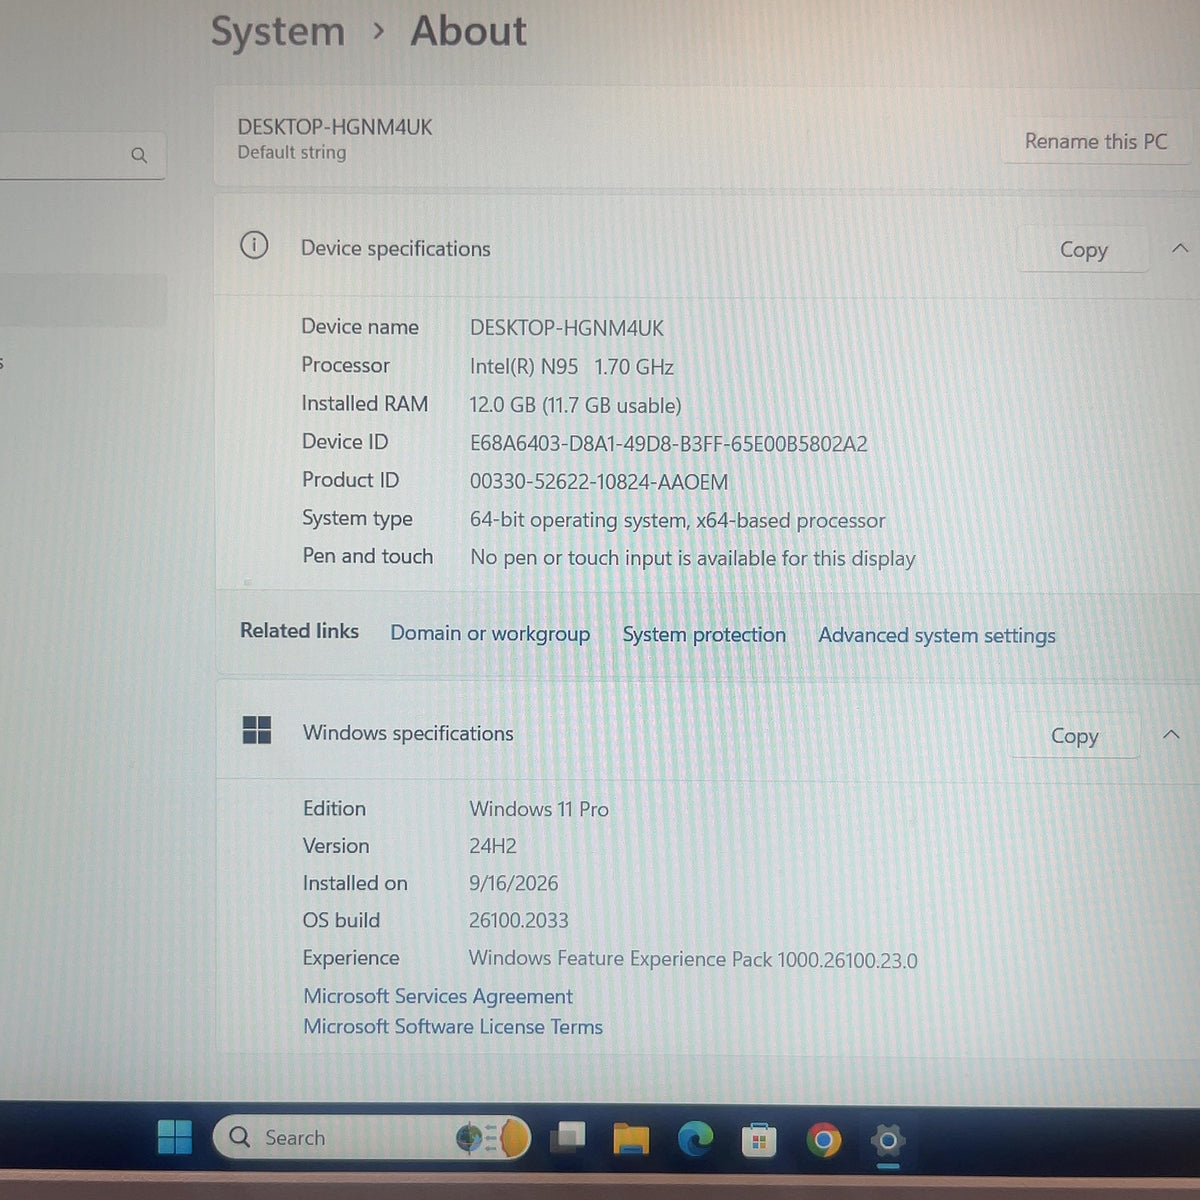Click the Installed on date 9/16/2026
1200x1200 pixels.
514,883
